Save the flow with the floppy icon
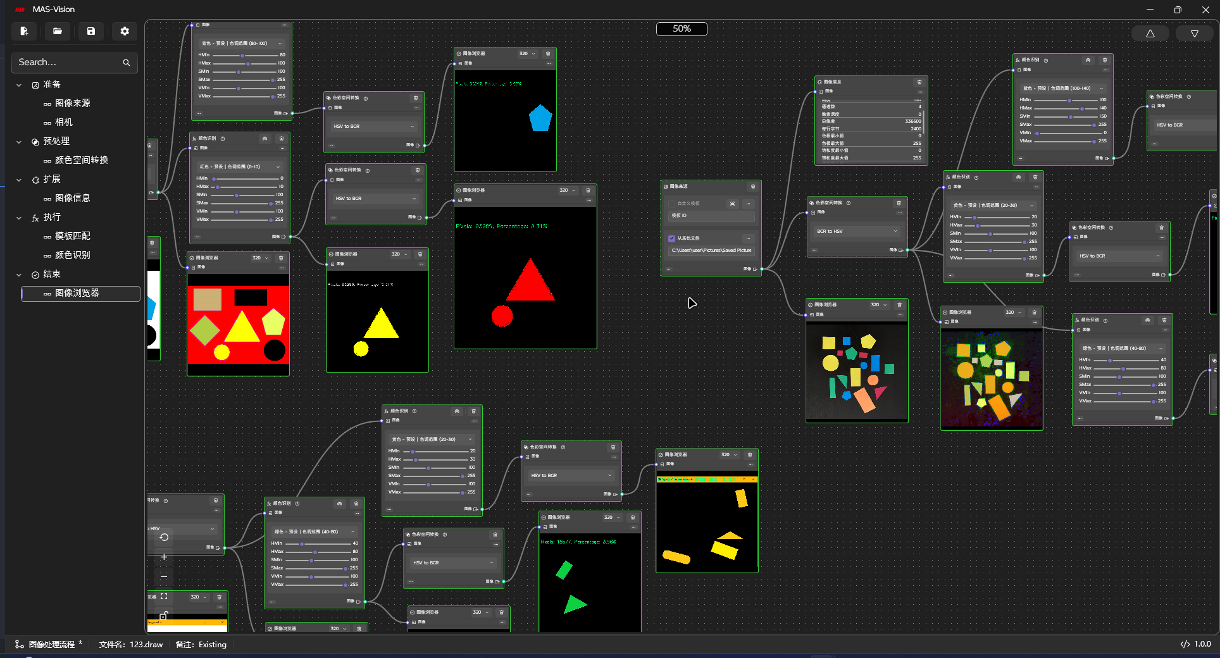This screenshot has height=658, width=1220. click(91, 31)
